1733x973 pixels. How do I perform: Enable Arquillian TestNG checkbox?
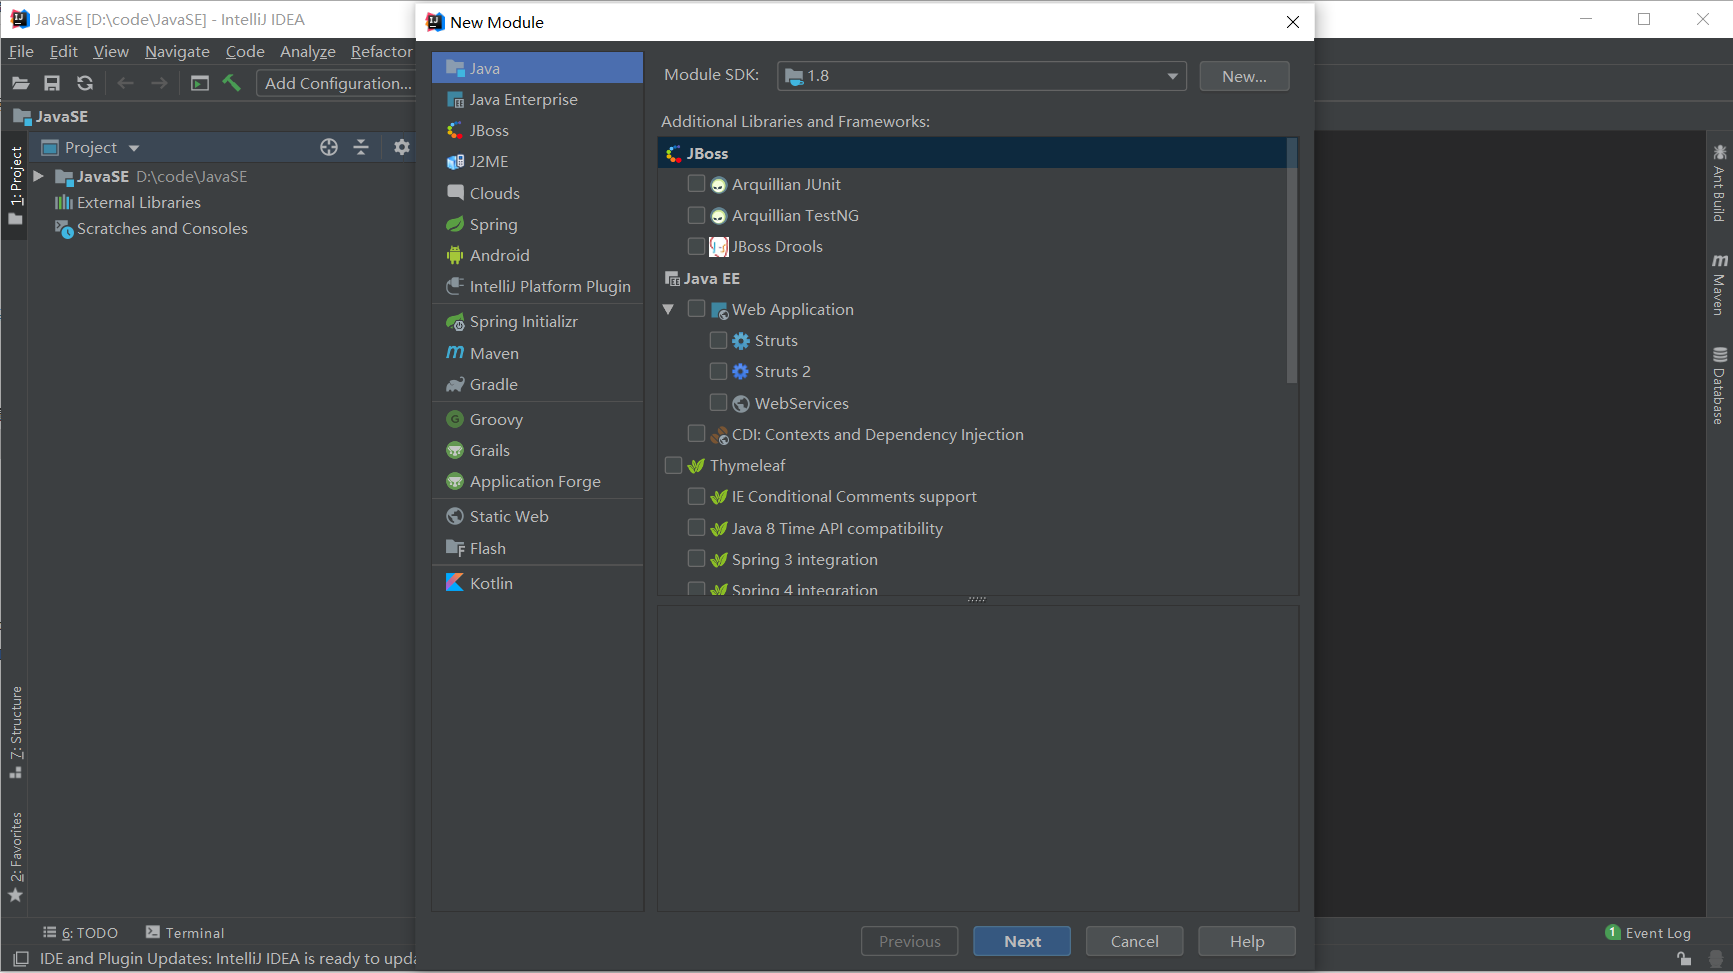pyautogui.click(x=697, y=215)
